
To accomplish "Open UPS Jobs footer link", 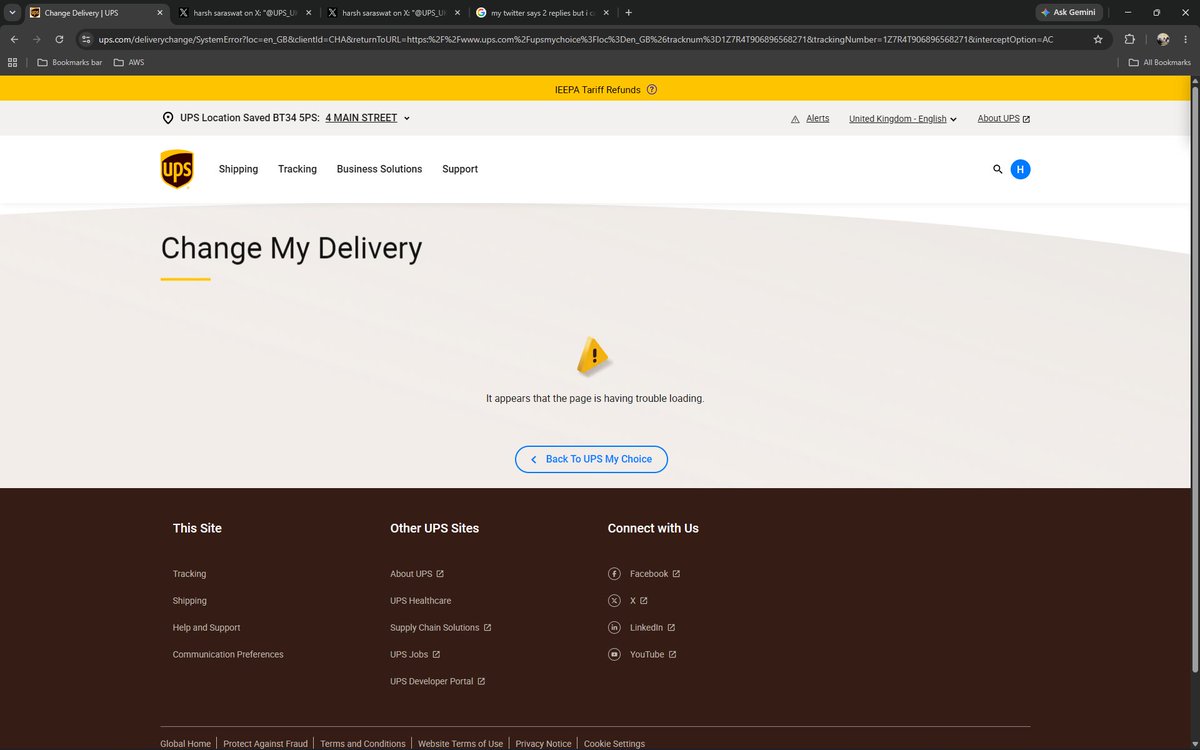I will (415, 655).
